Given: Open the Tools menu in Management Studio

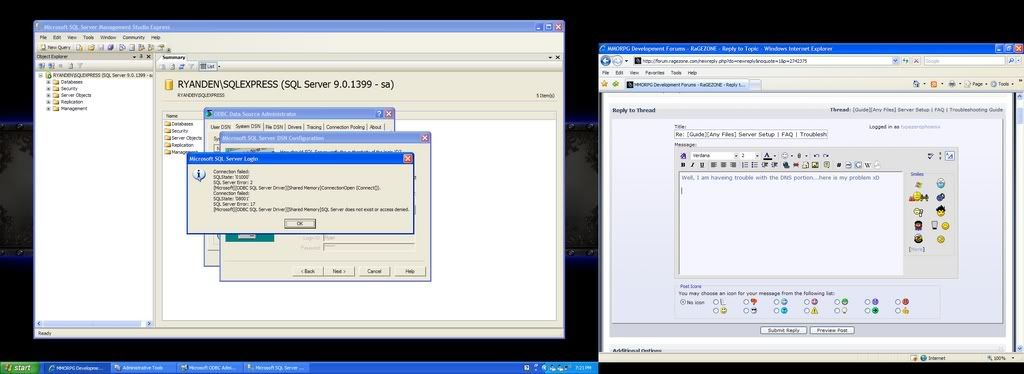Looking at the screenshot, I should 88,38.
